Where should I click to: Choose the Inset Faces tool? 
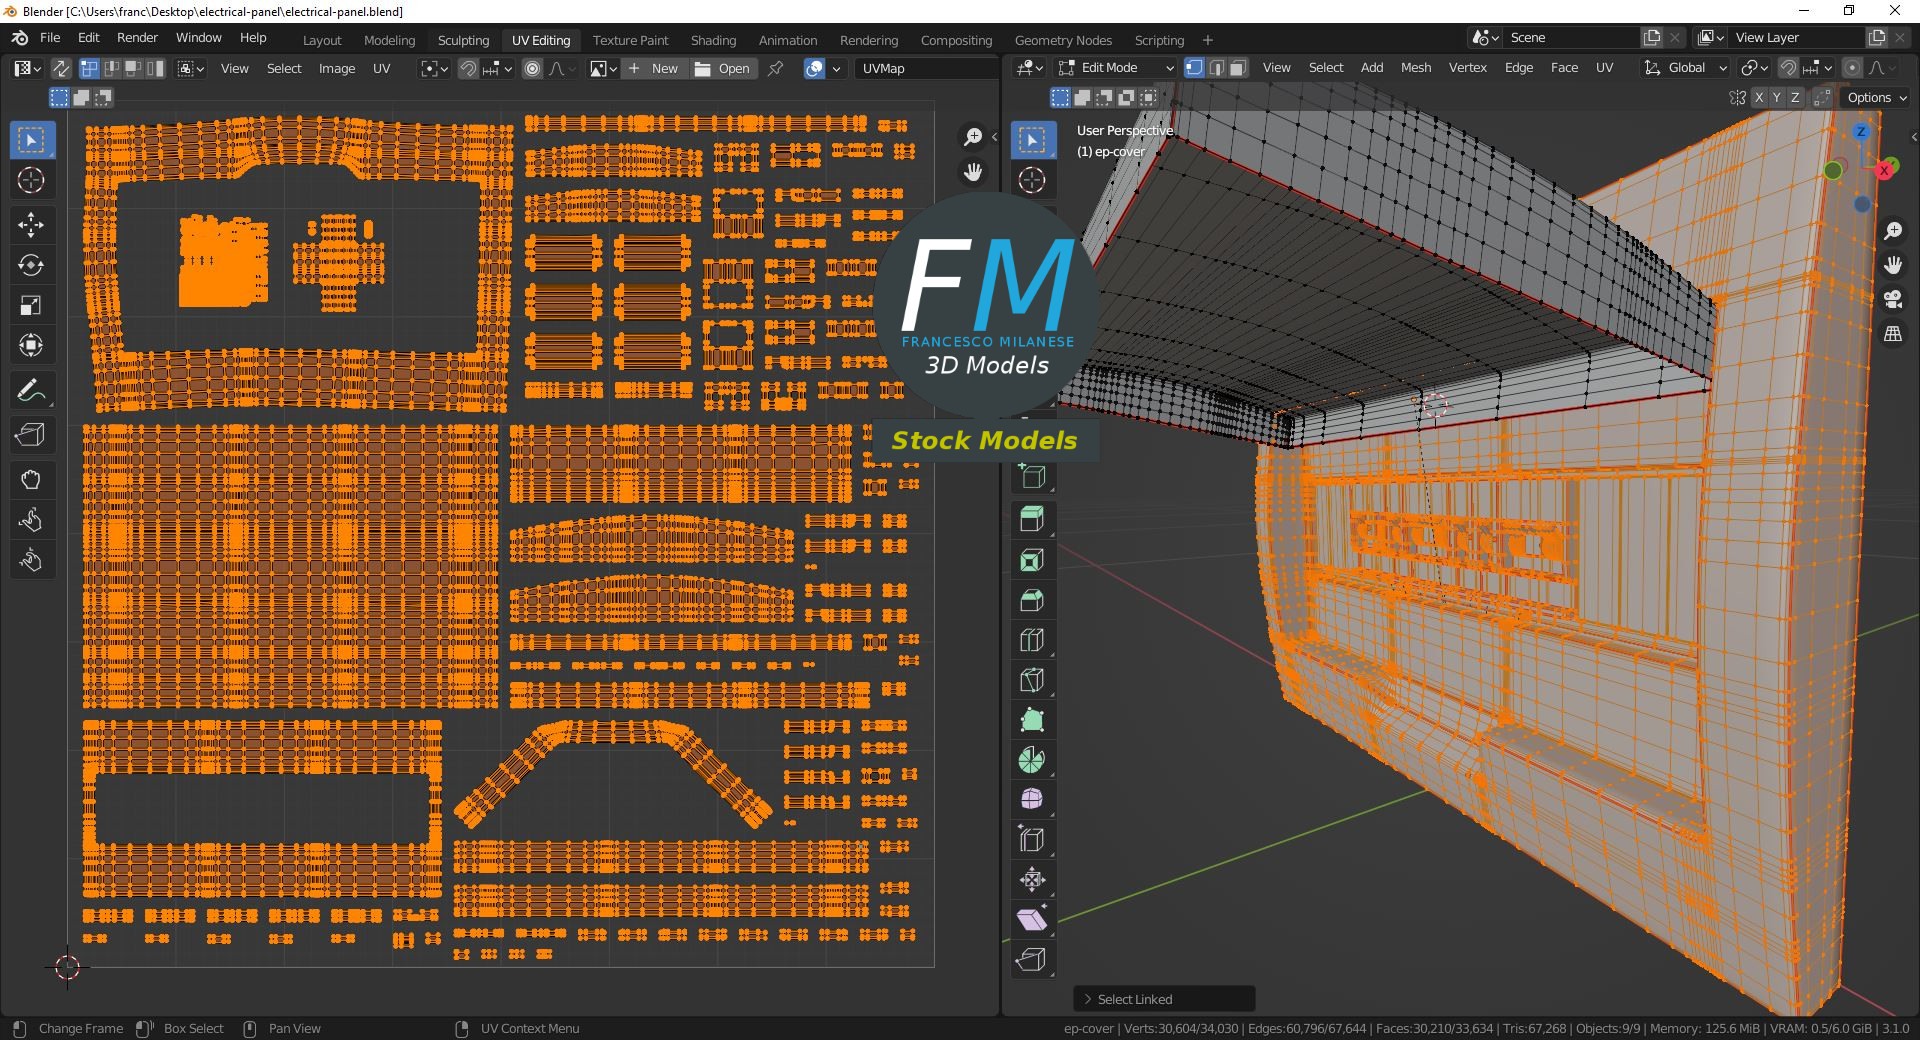(x=1032, y=559)
